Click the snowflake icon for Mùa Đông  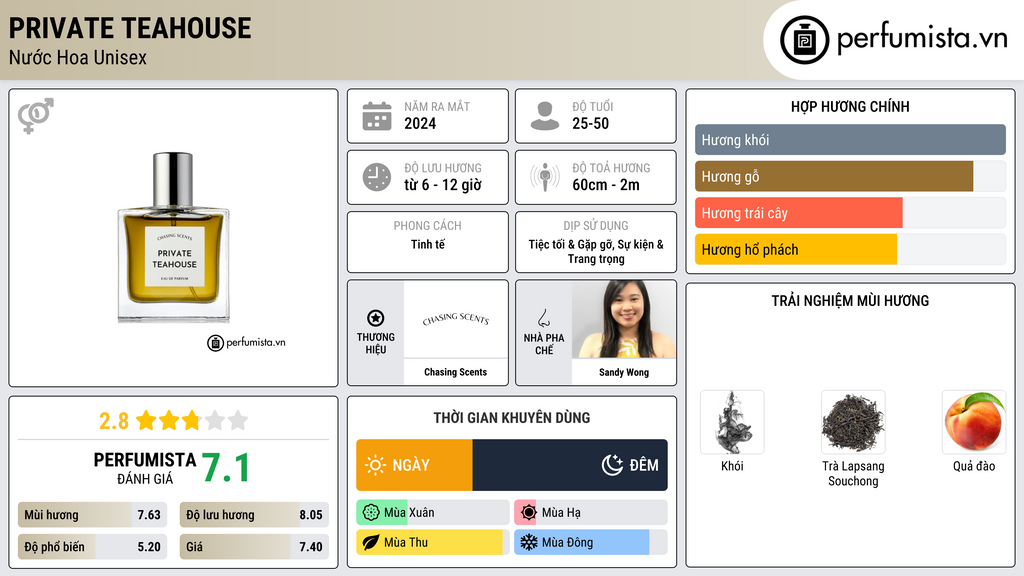pyautogui.click(x=529, y=543)
